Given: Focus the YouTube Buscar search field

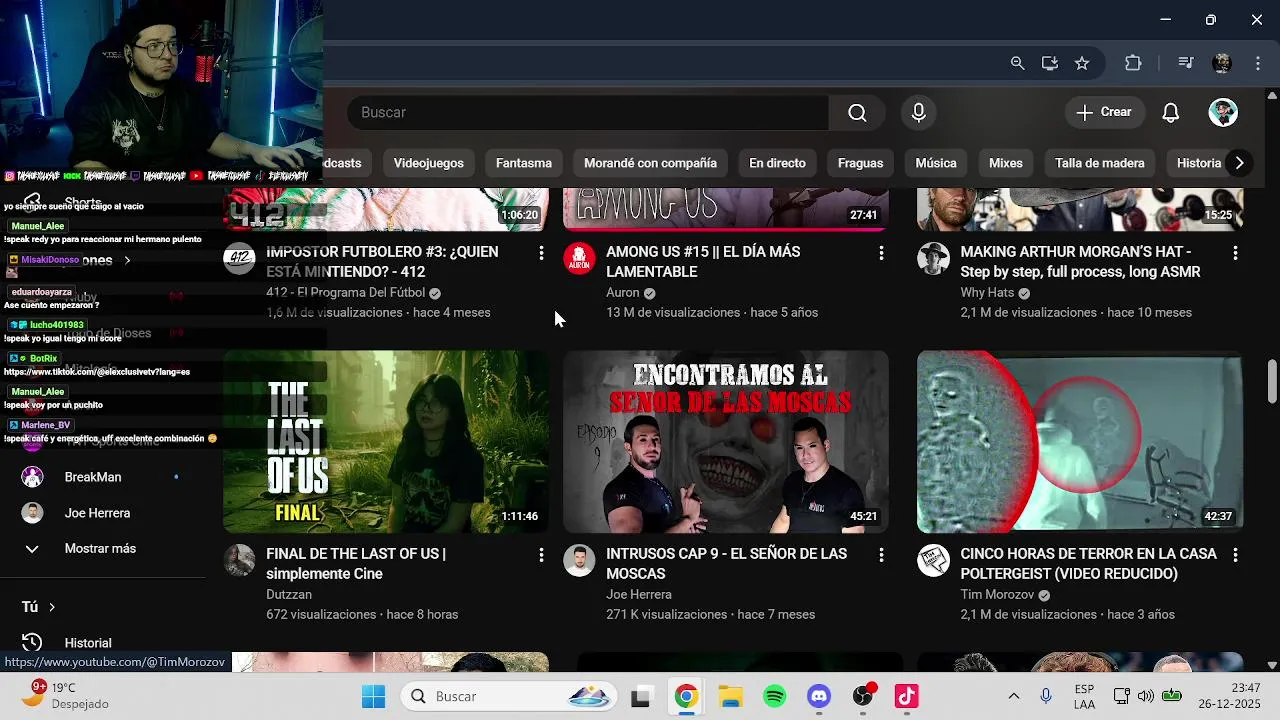Looking at the screenshot, I should click(588, 113).
